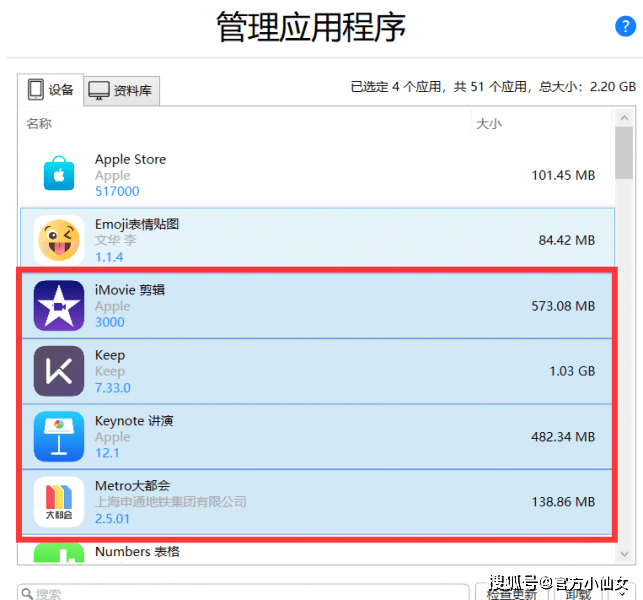Image resolution: width=643 pixels, height=600 pixels.
Task: Focus the 搜索 search field
Action: (243, 593)
